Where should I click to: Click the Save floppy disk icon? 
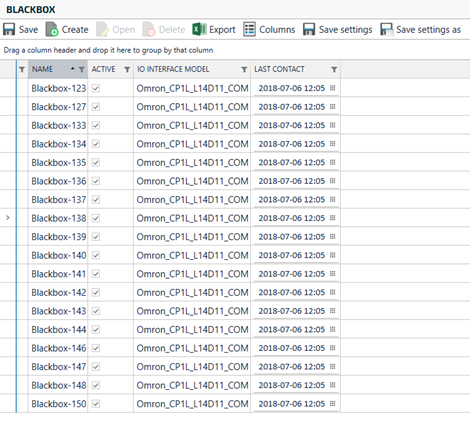(x=9, y=29)
